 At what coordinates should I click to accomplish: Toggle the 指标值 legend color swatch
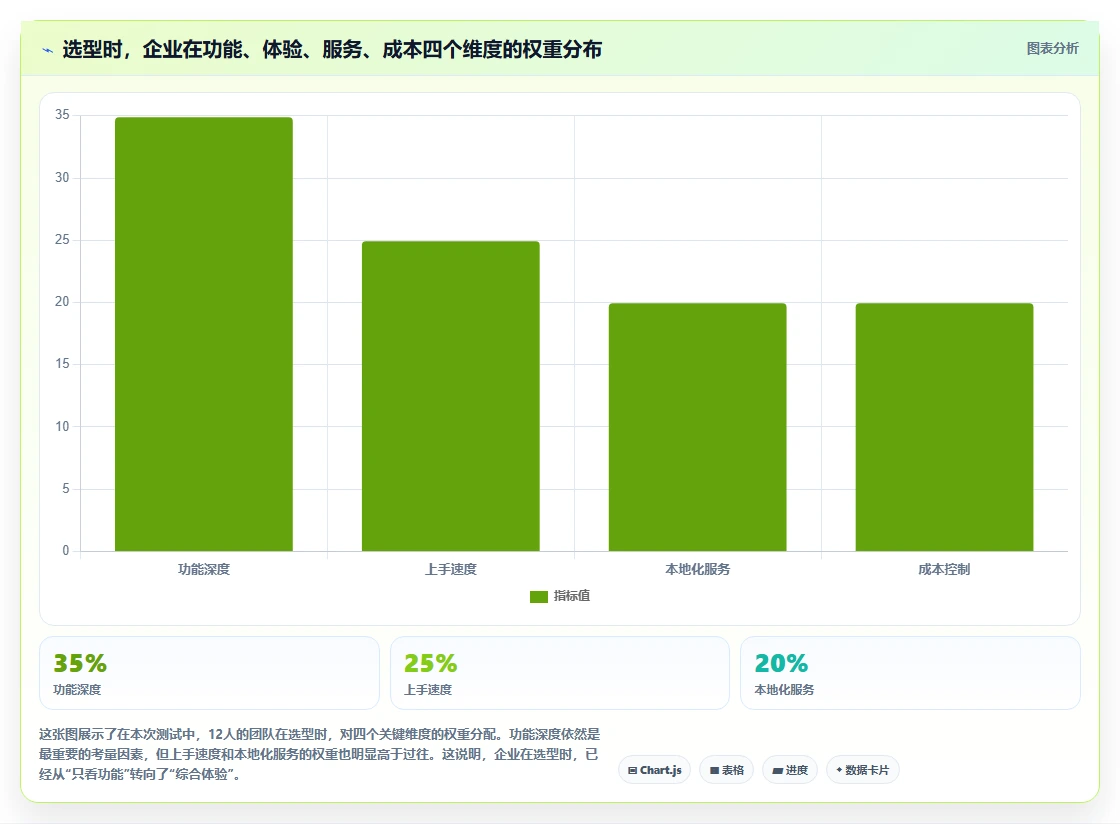(x=539, y=596)
